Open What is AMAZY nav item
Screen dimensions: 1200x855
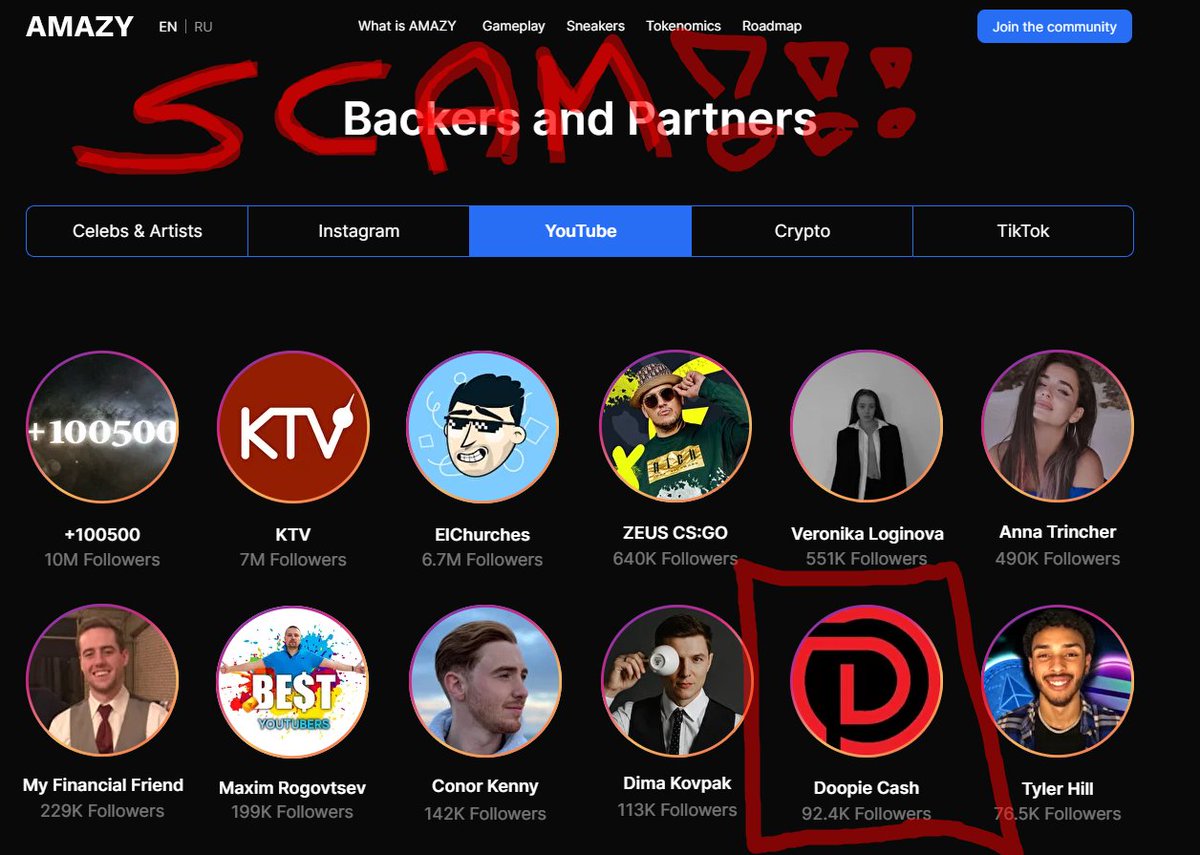coord(407,26)
